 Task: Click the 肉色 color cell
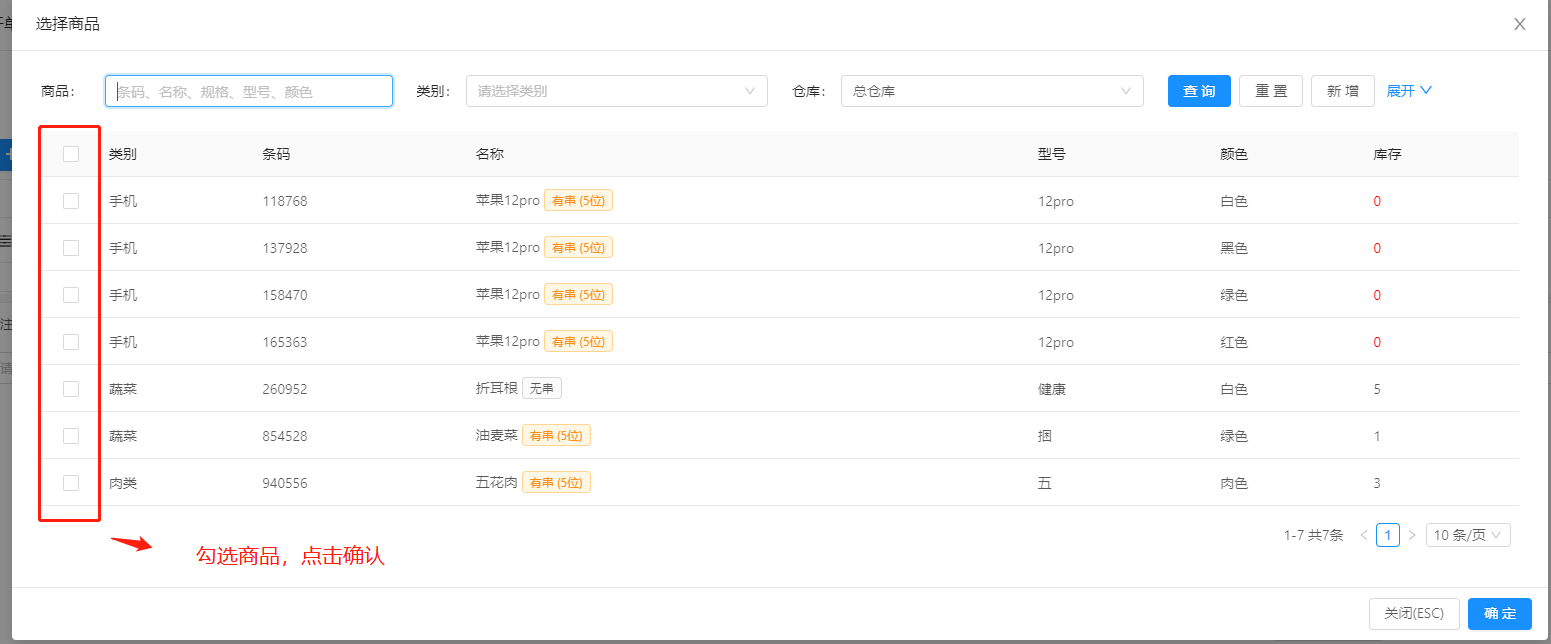[1234, 483]
